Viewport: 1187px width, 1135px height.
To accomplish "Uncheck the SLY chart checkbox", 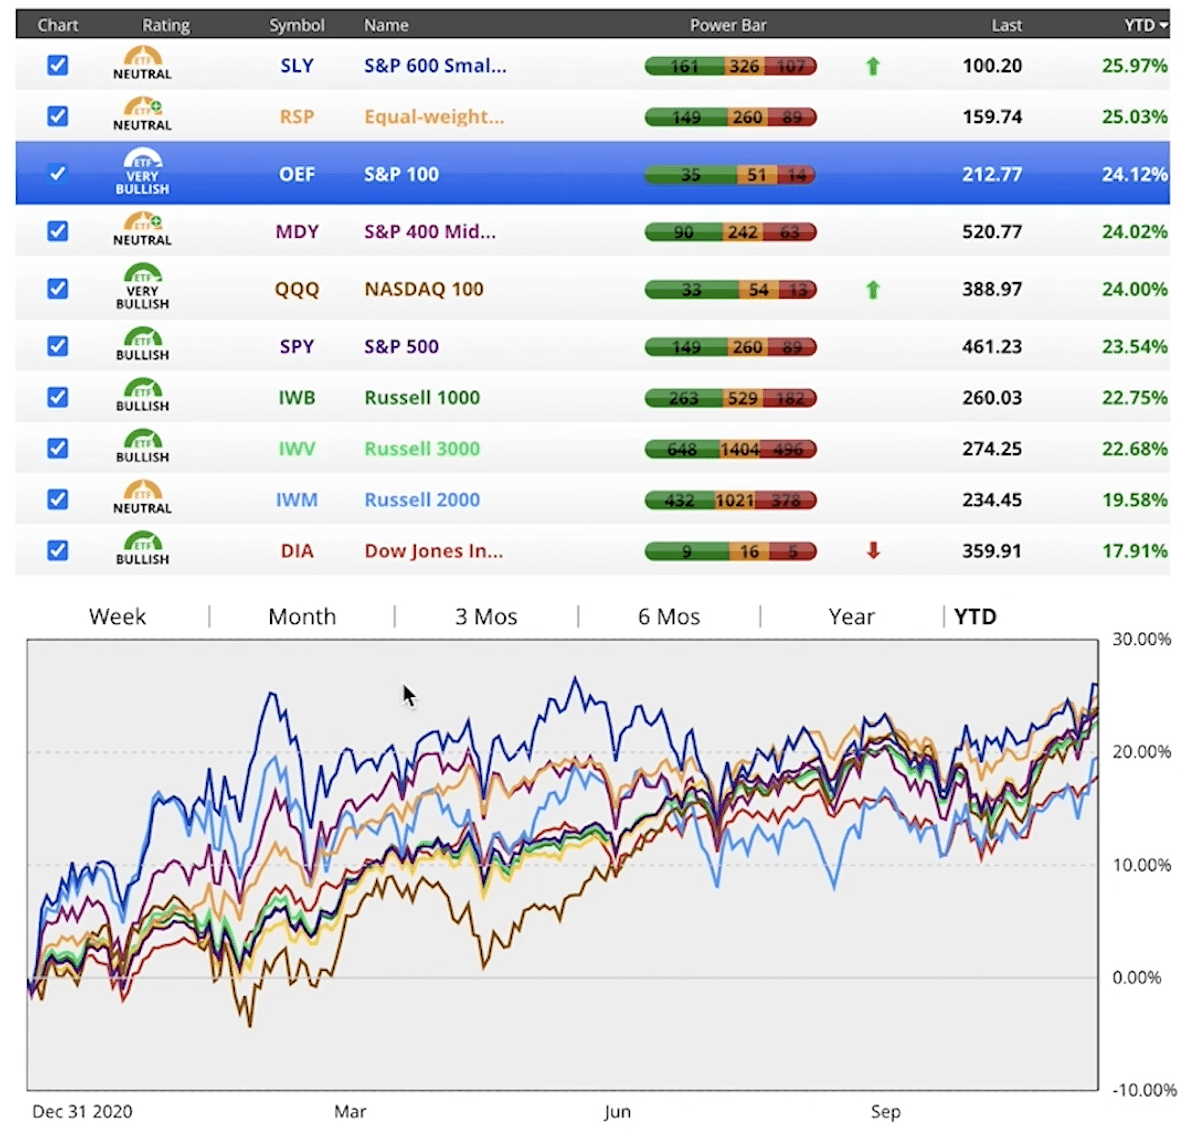I will click(x=58, y=65).
